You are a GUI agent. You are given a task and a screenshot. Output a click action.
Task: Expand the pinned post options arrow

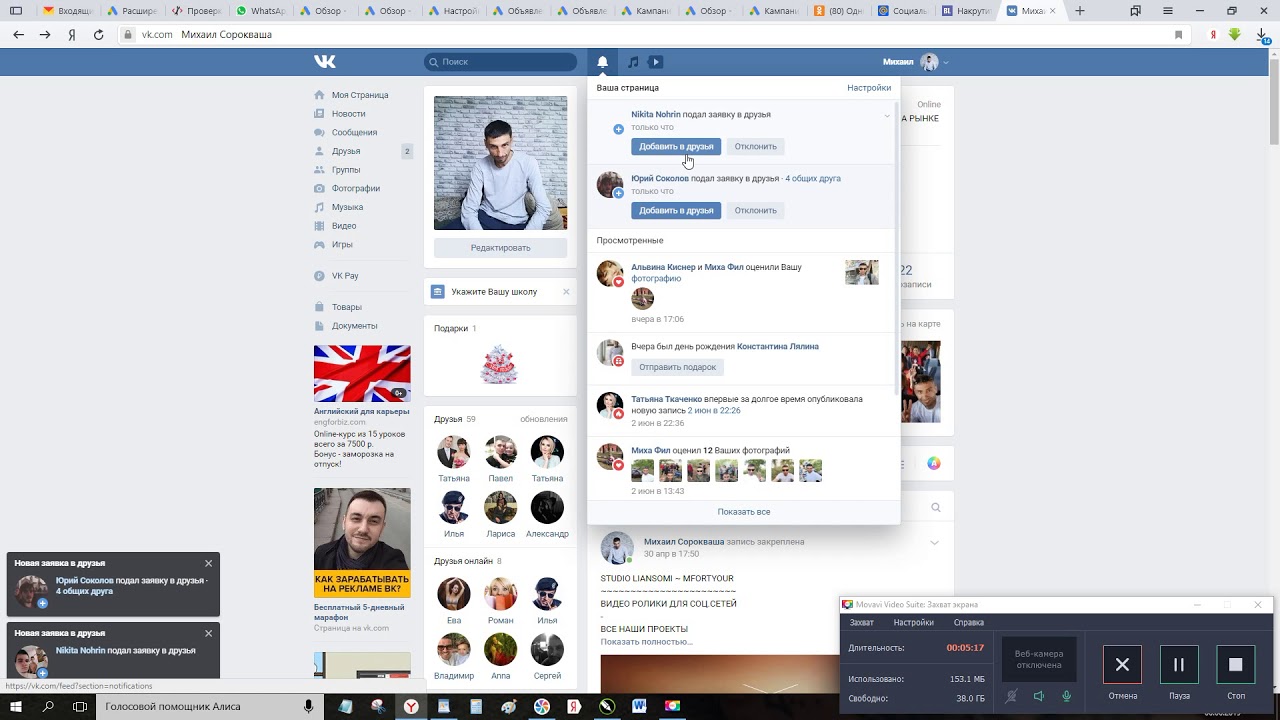[x=934, y=543]
